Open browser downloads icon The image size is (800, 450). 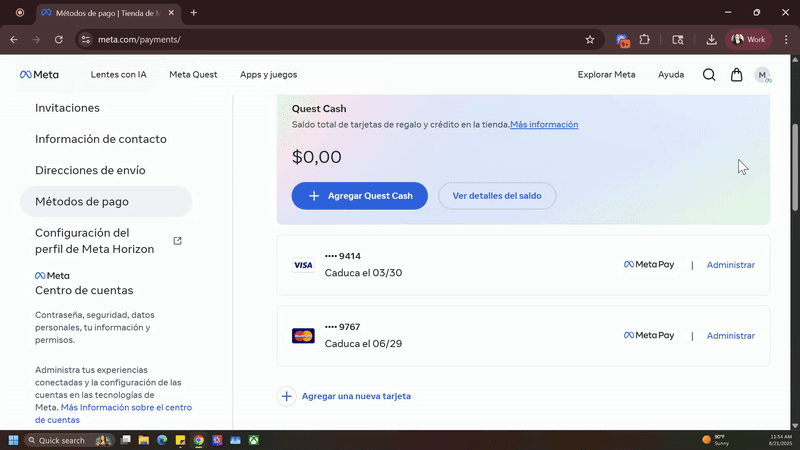[x=711, y=40]
